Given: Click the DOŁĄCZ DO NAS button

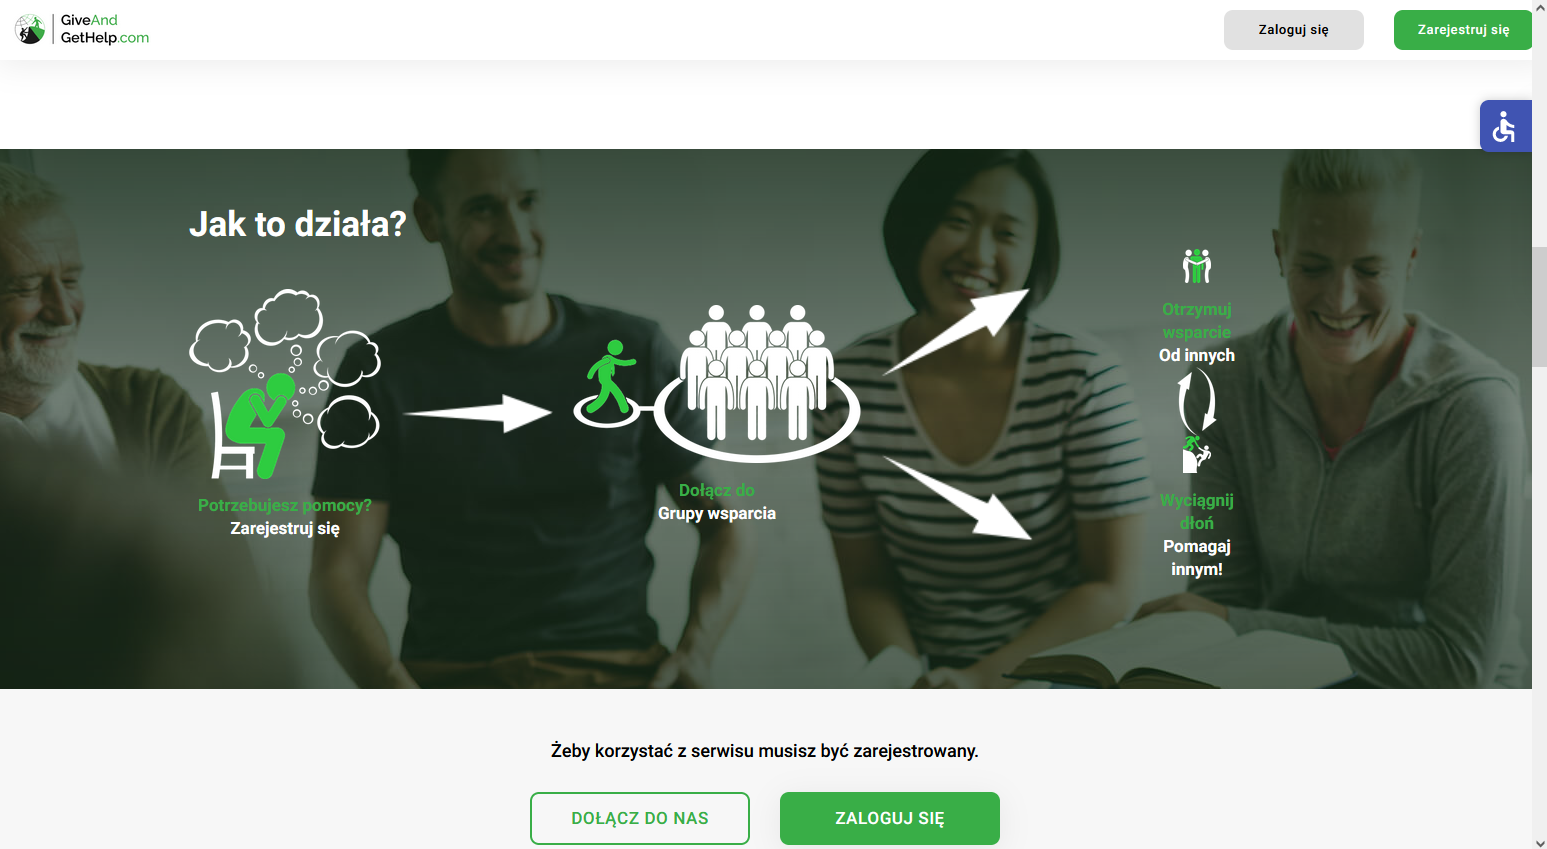Looking at the screenshot, I should pos(640,818).
